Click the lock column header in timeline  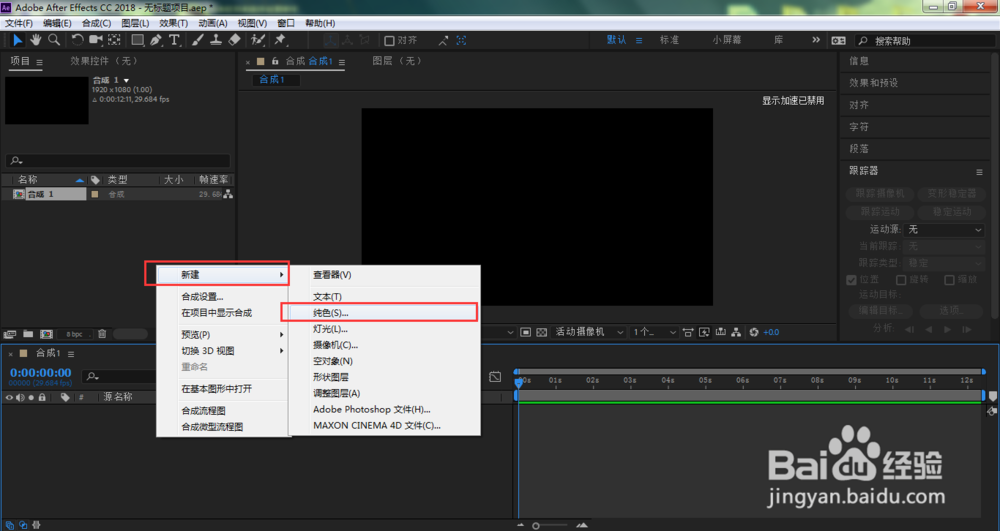(42, 397)
